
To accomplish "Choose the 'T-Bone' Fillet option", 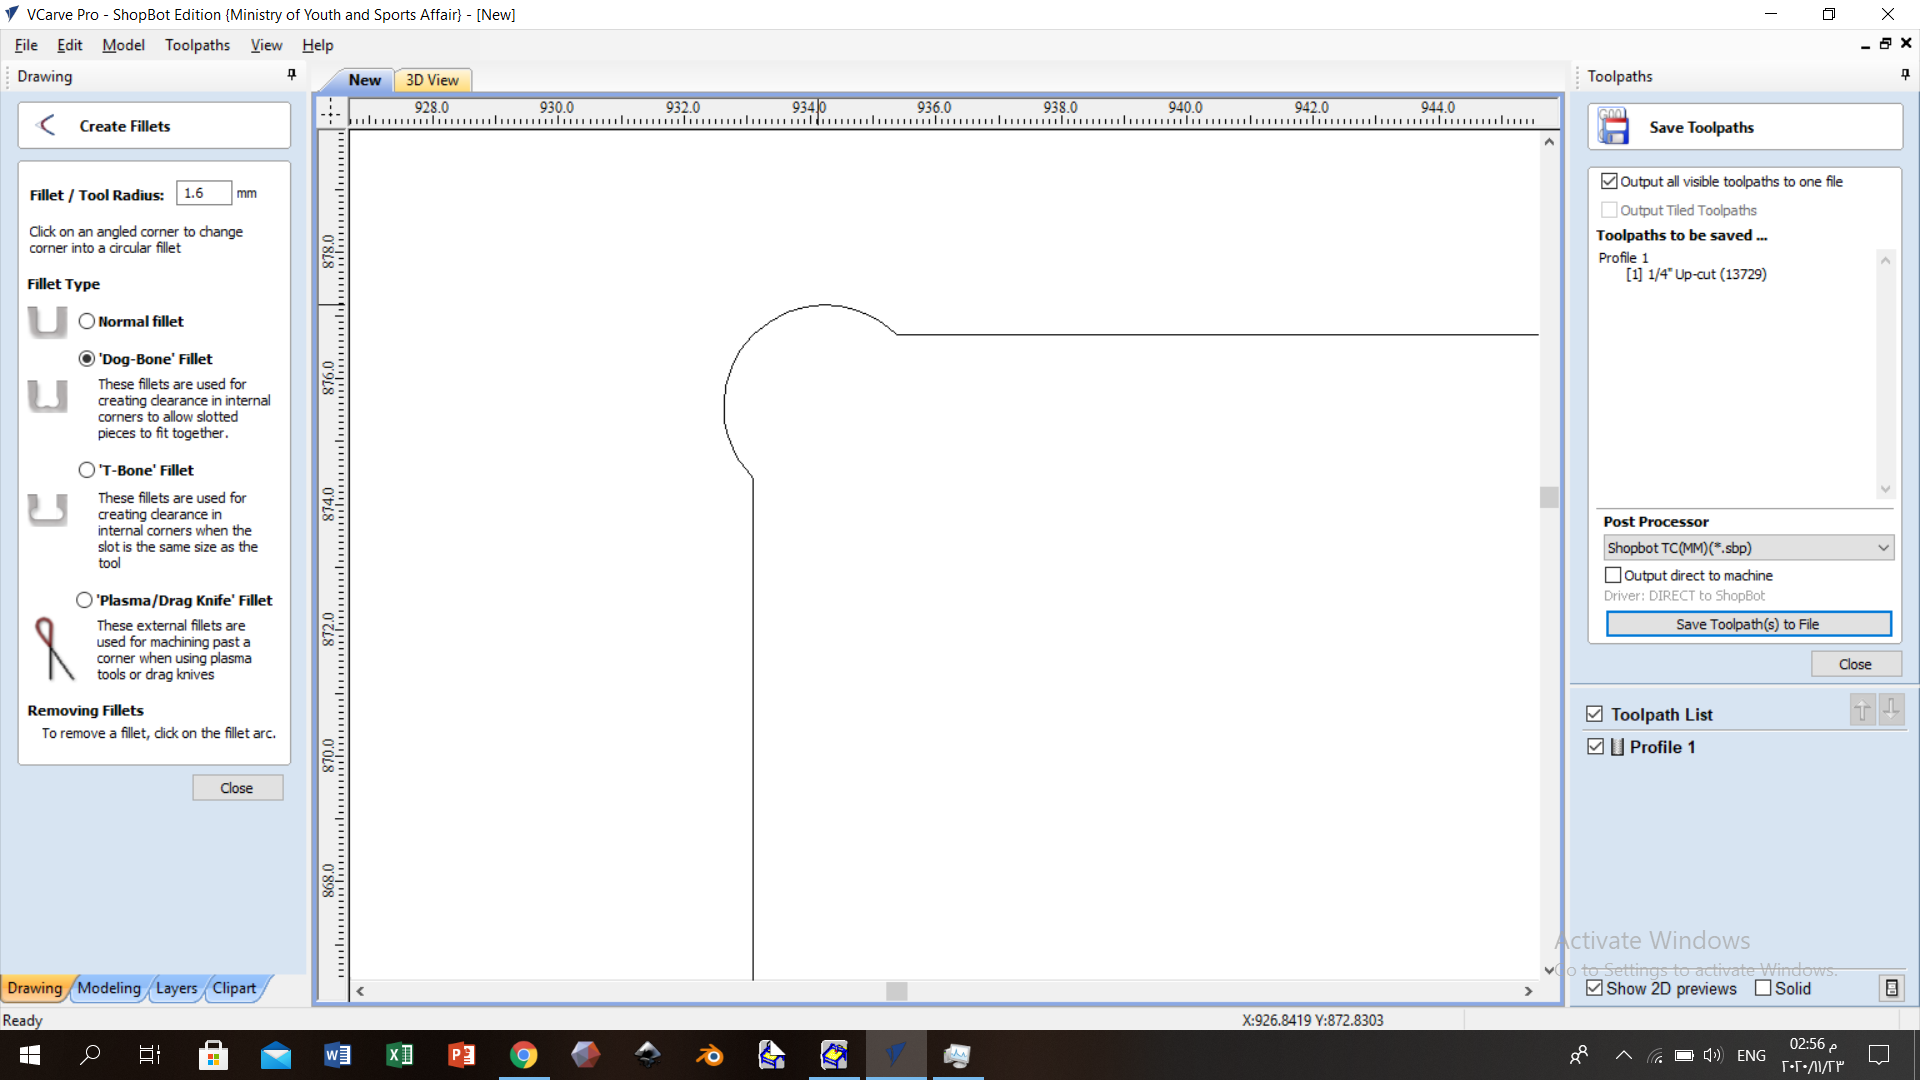I will pyautogui.click(x=87, y=470).
